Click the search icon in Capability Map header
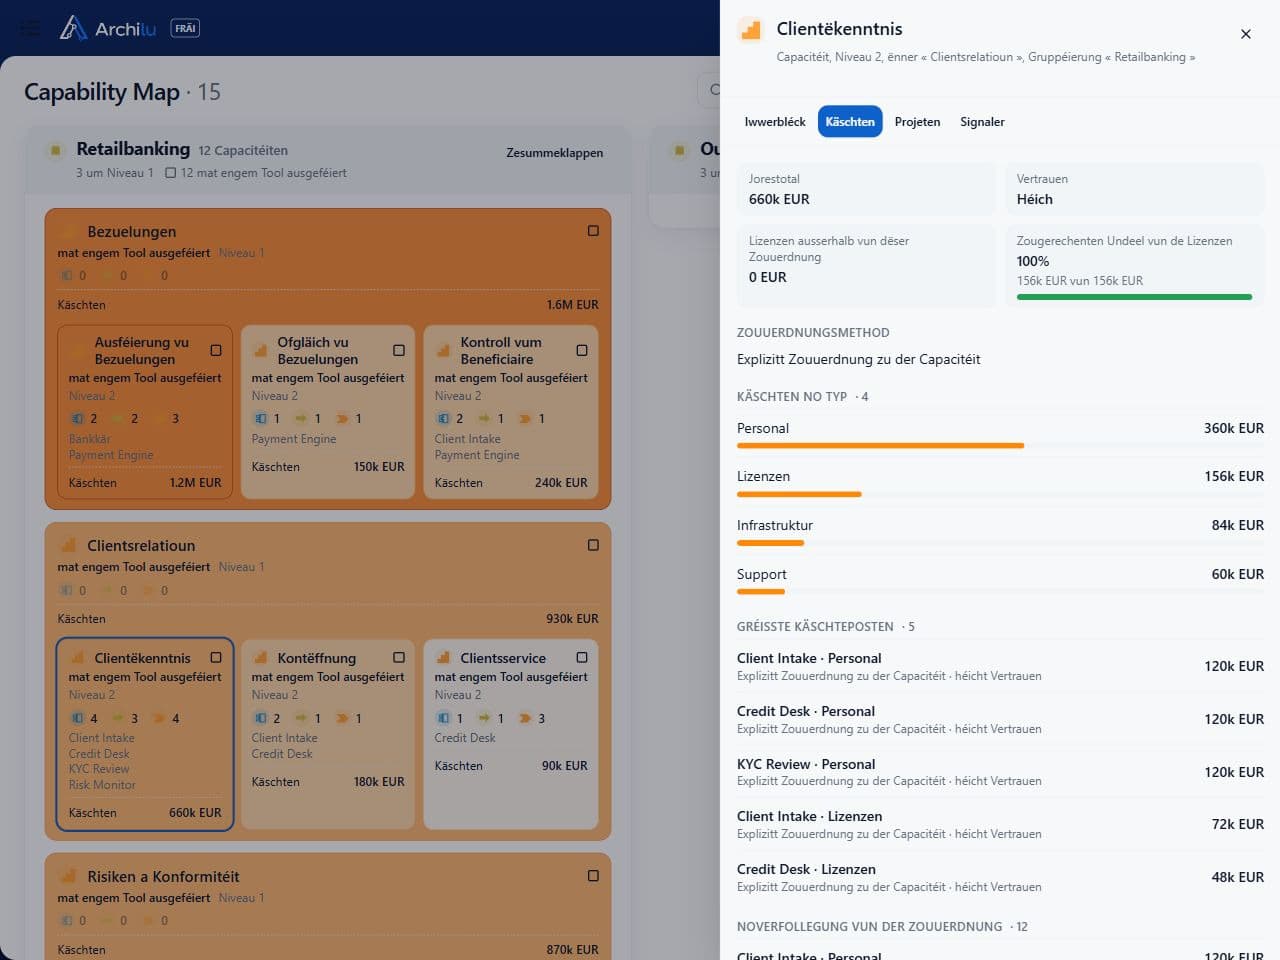Image resolution: width=1280 pixels, height=960 pixels. [715, 90]
